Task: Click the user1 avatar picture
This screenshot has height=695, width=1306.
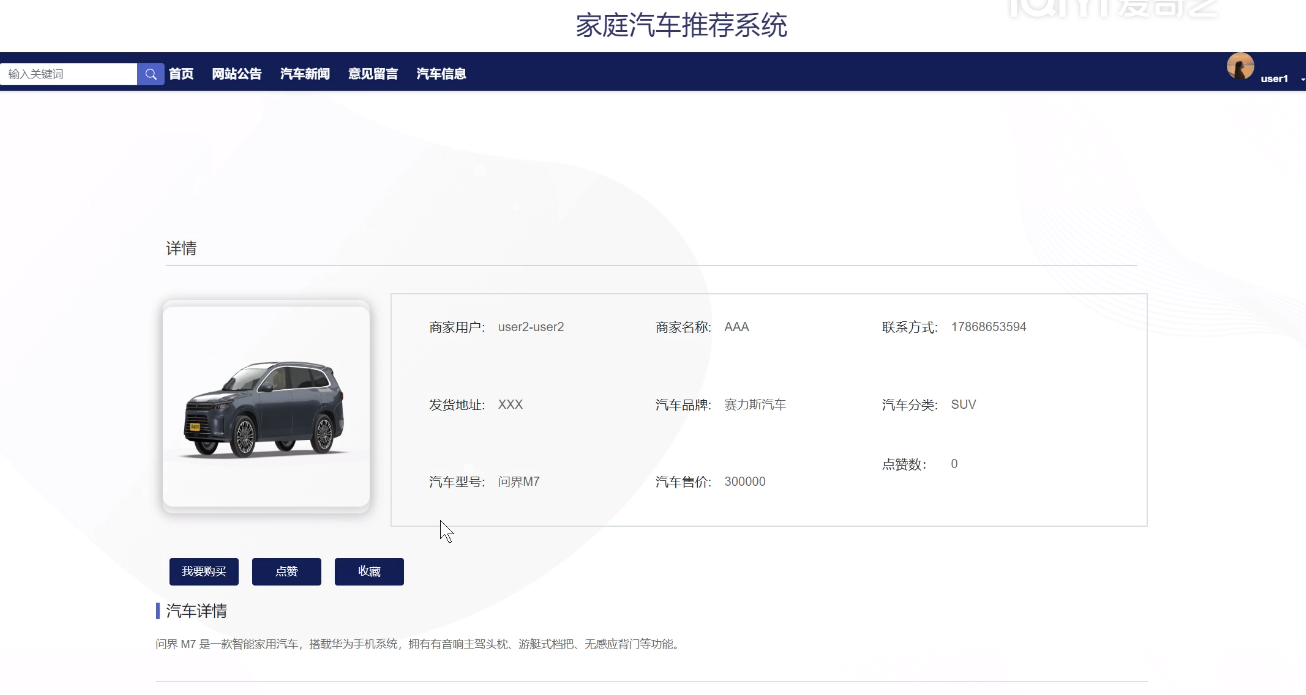Action: click(1240, 67)
